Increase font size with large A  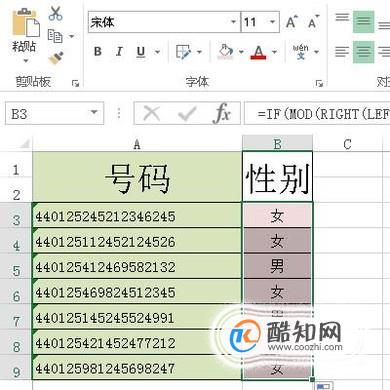291,22
